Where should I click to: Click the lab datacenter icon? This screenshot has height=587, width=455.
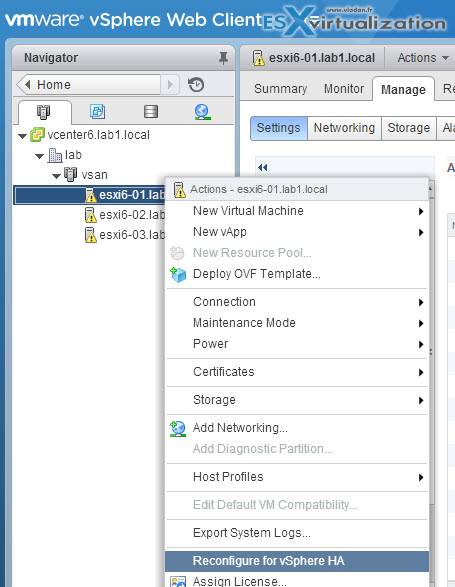coord(55,155)
